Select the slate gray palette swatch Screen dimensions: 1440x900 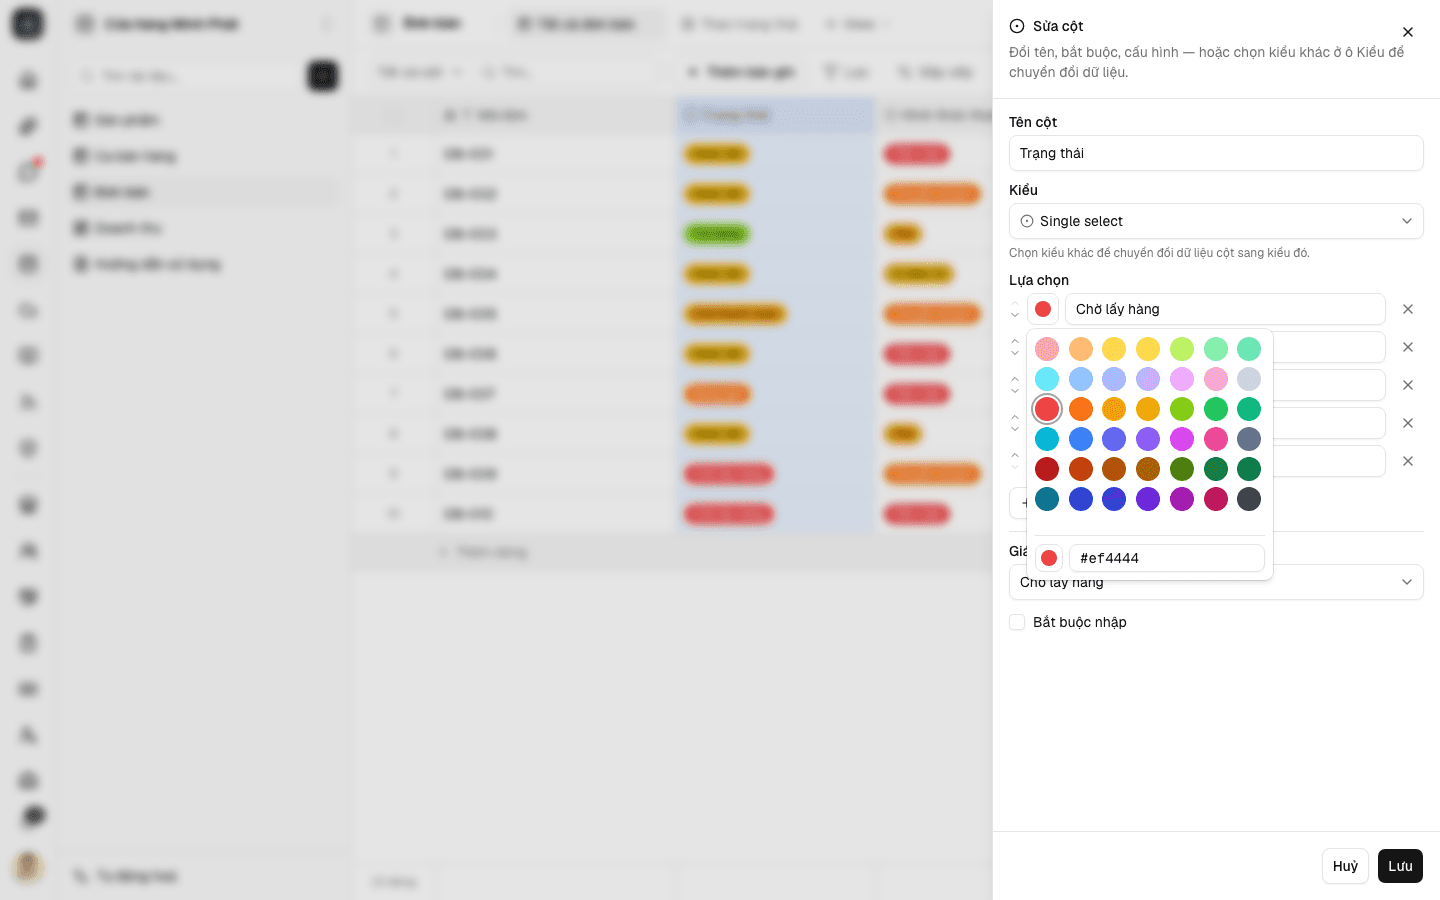pyautogui.click(x=1249, y=439)
